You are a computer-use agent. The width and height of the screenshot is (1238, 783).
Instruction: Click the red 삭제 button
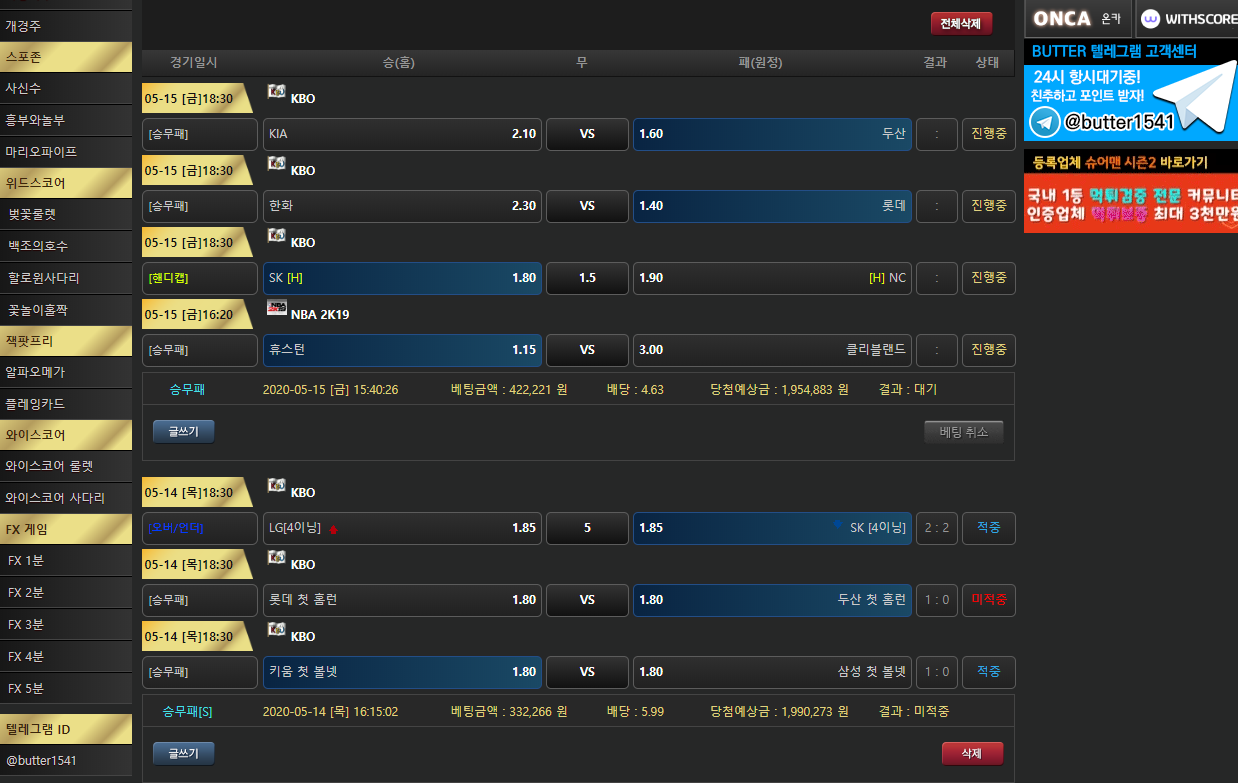pos(971,754)
